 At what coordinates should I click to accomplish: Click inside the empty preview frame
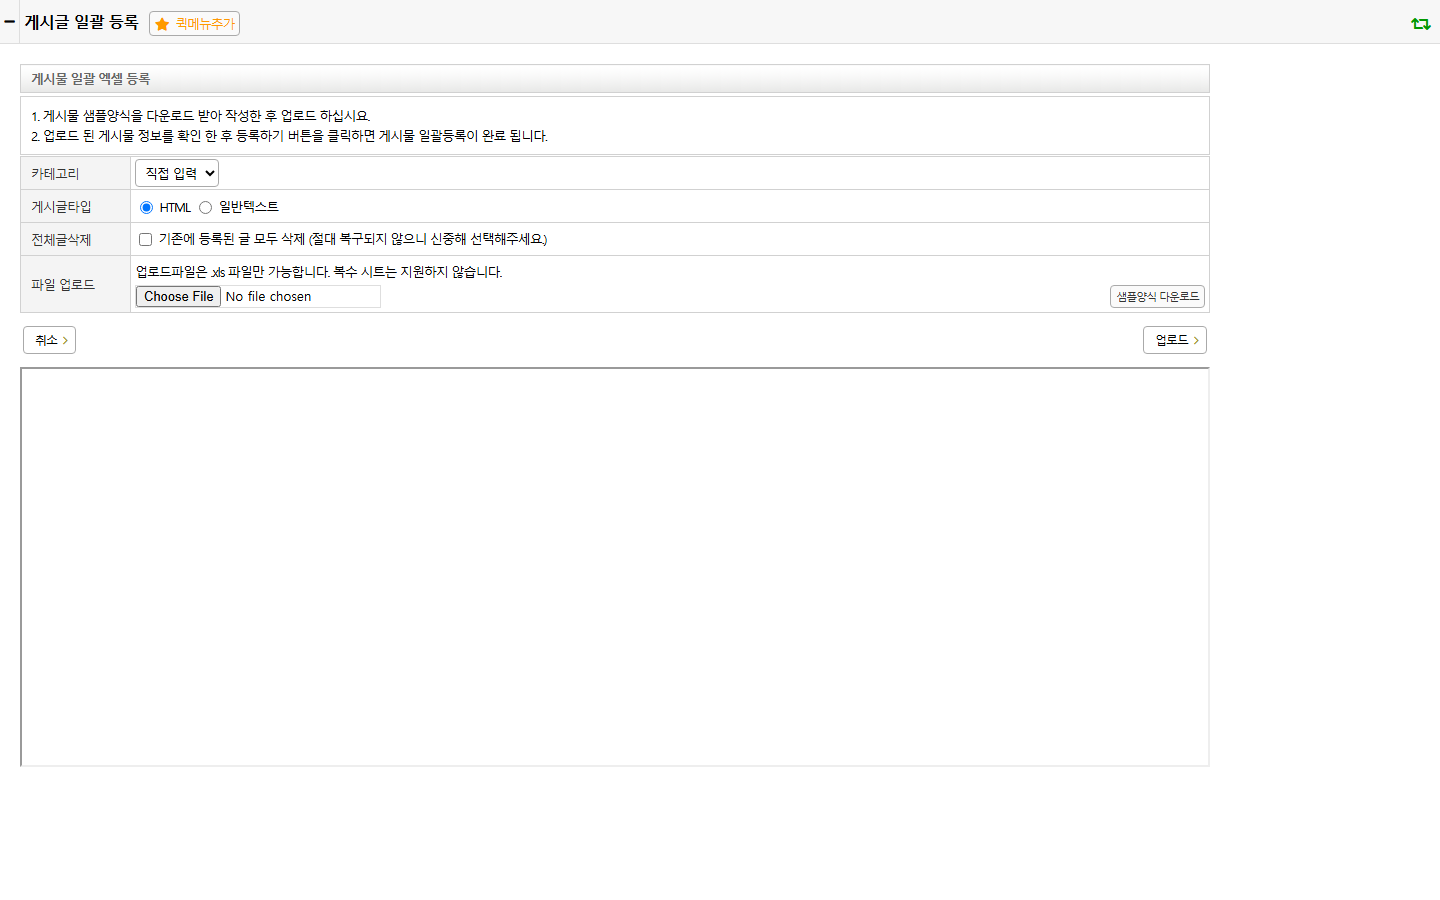pos(615,567)
